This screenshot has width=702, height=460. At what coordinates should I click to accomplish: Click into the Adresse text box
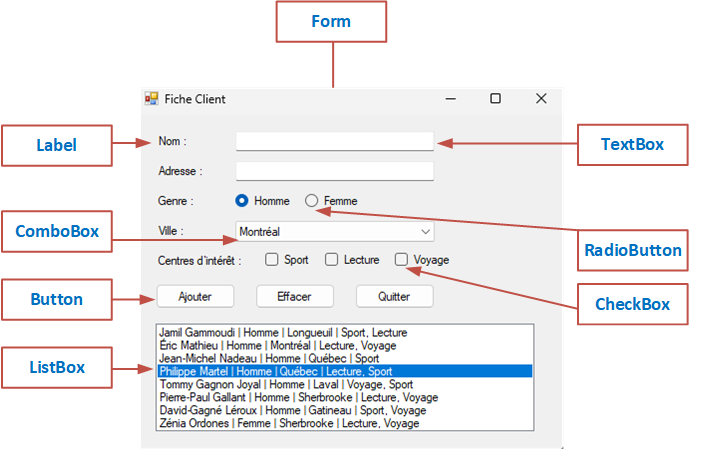point(334,171)
